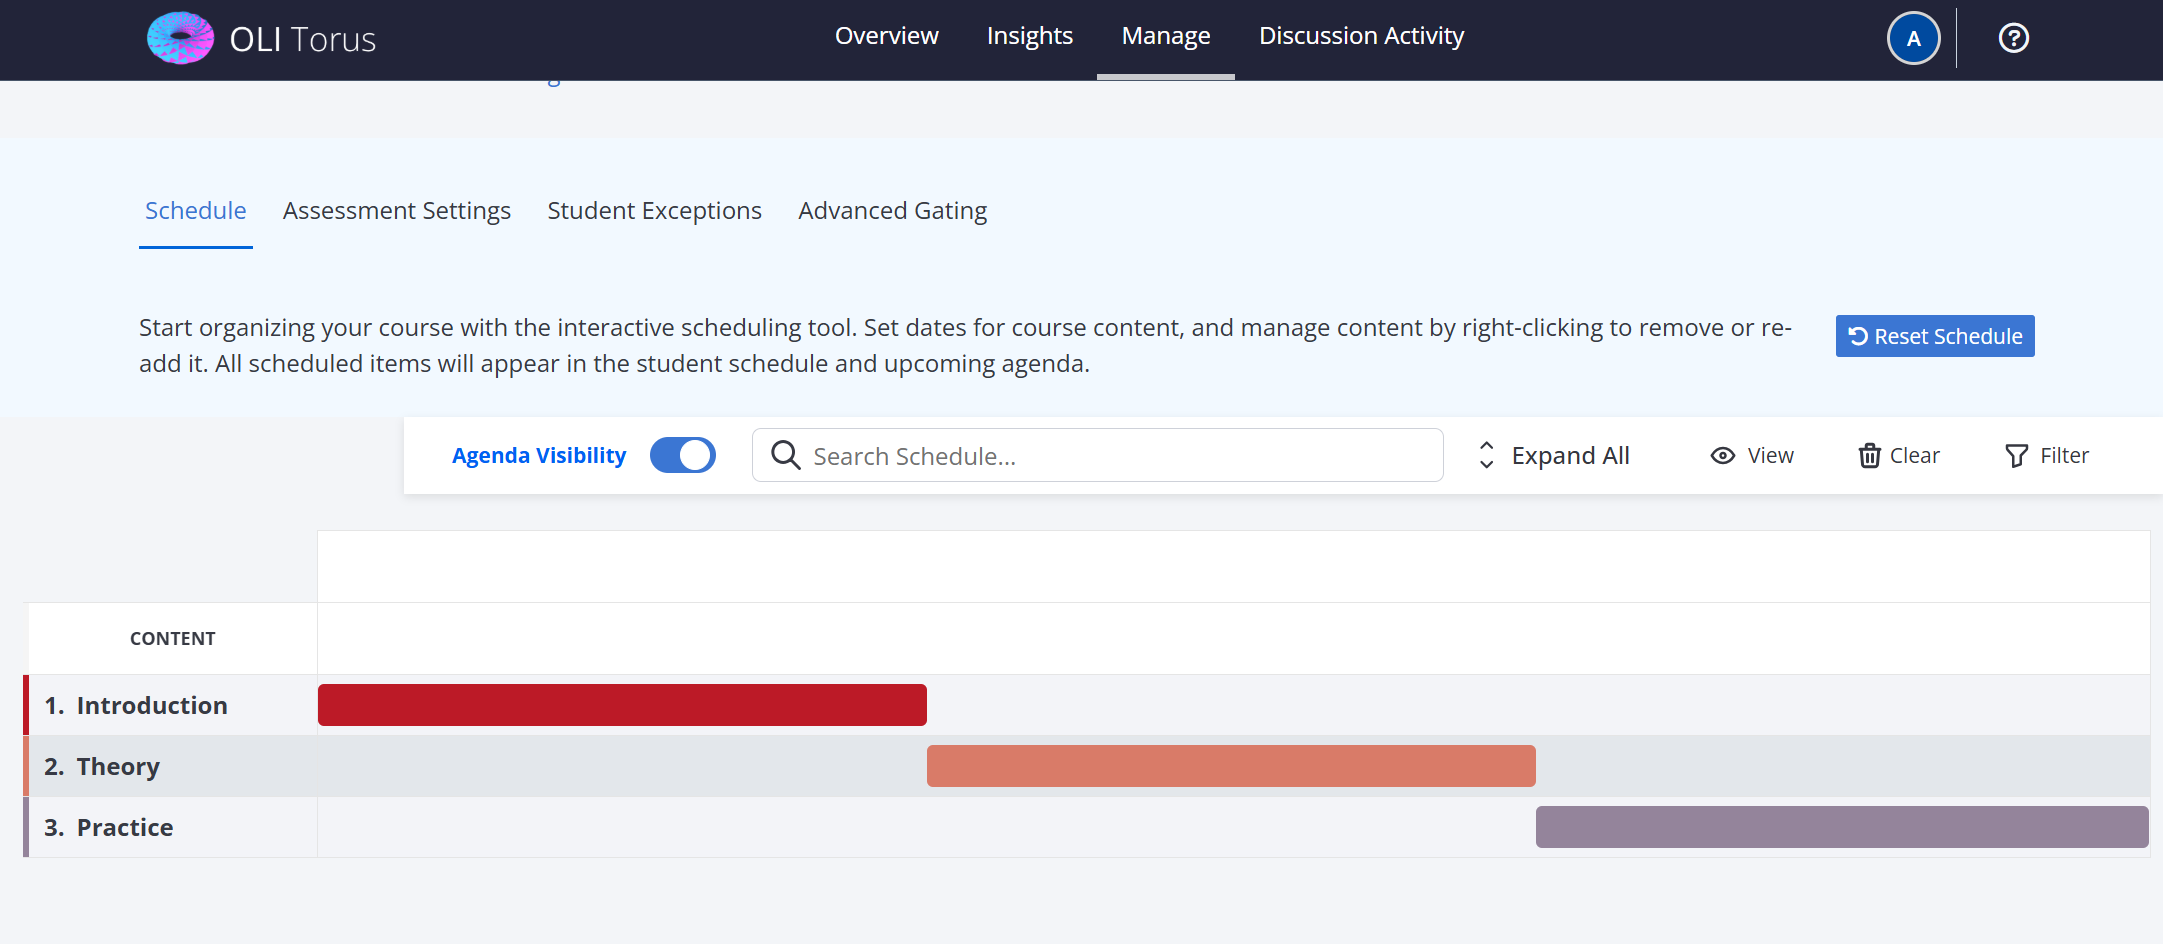Click the Agenda Visibility label
The height and width of the screenshot is (944, 2163).
[x=538, y=456]
